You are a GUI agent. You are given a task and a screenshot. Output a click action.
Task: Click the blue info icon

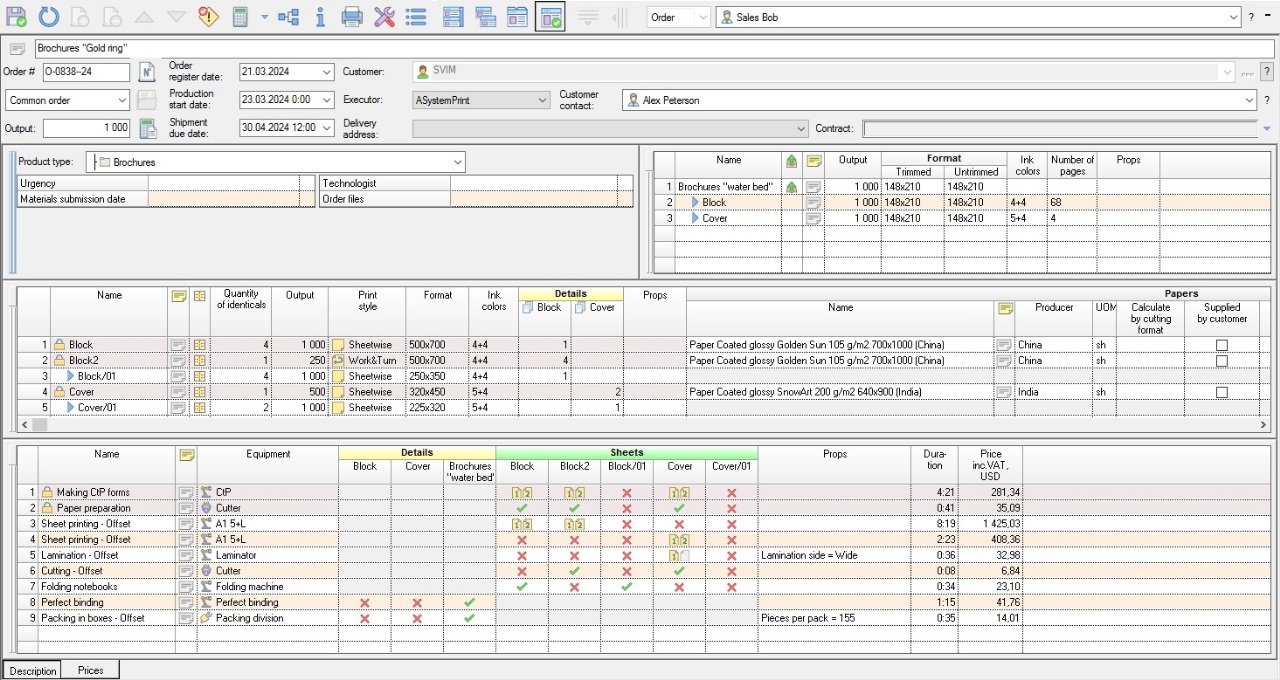[319, 17]
